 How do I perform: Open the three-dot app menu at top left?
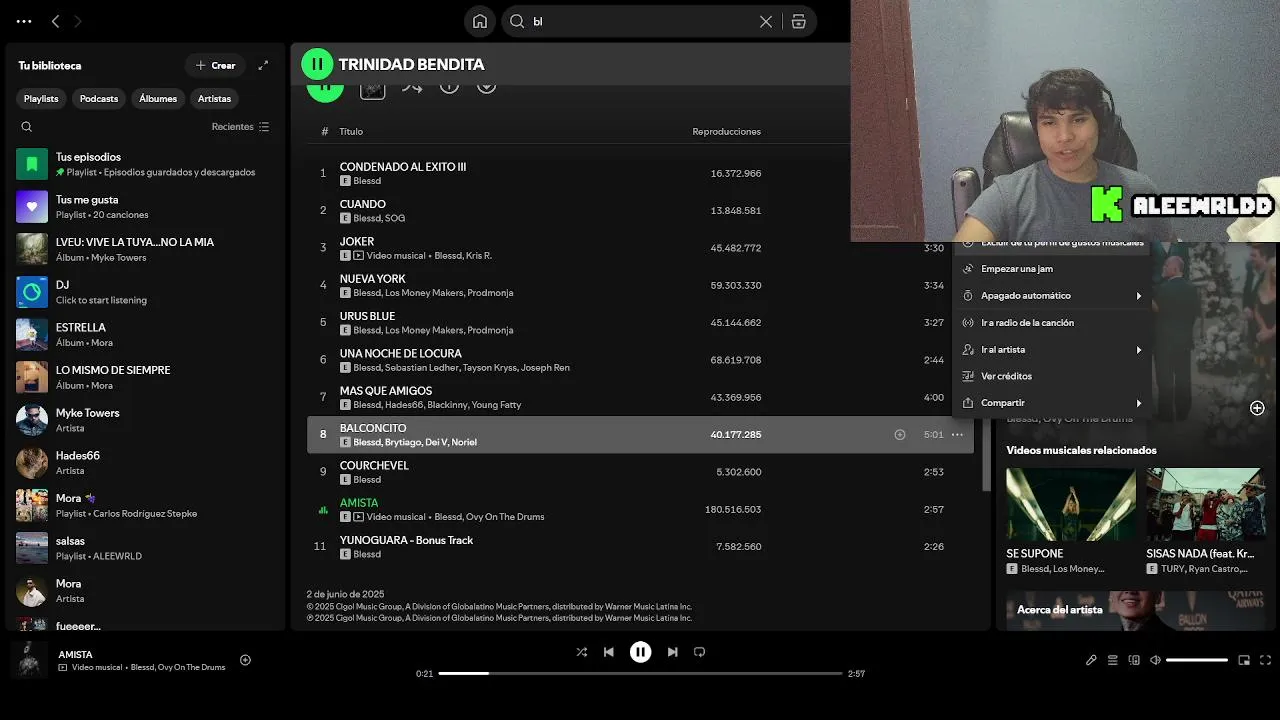click(x=24, y=21)
